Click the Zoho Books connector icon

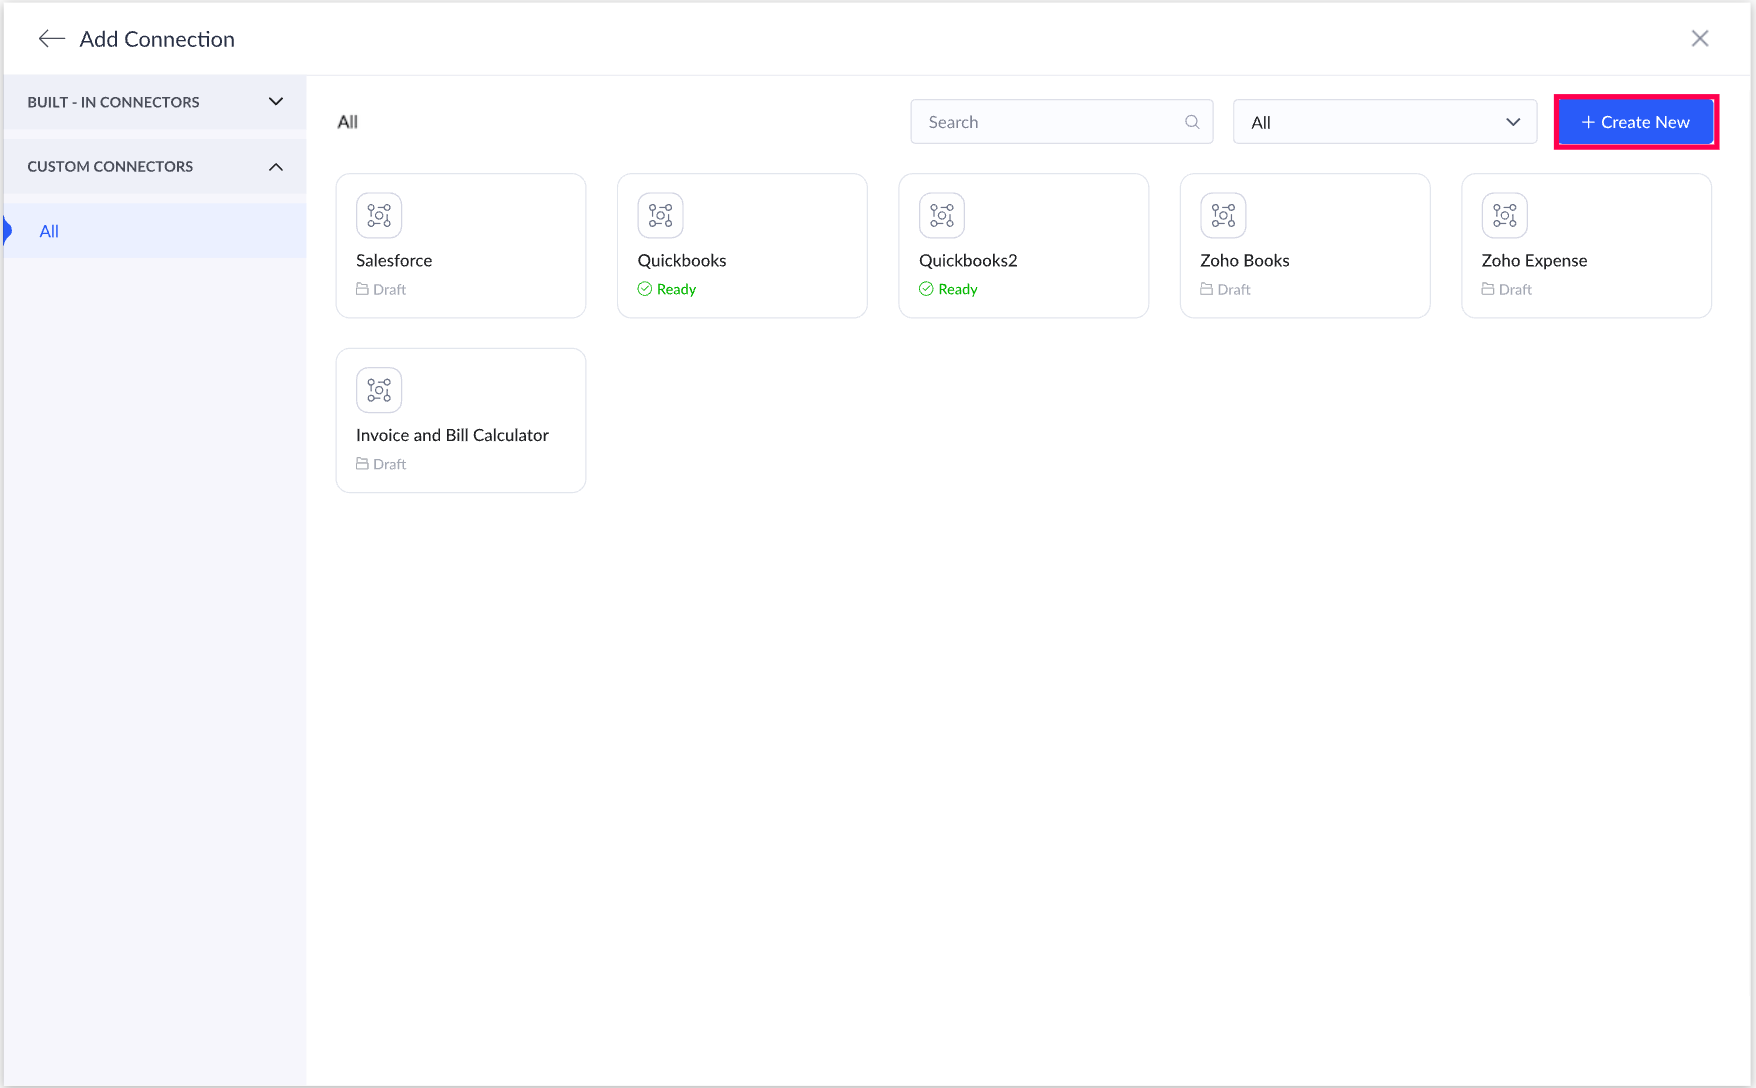(1223, 215)
